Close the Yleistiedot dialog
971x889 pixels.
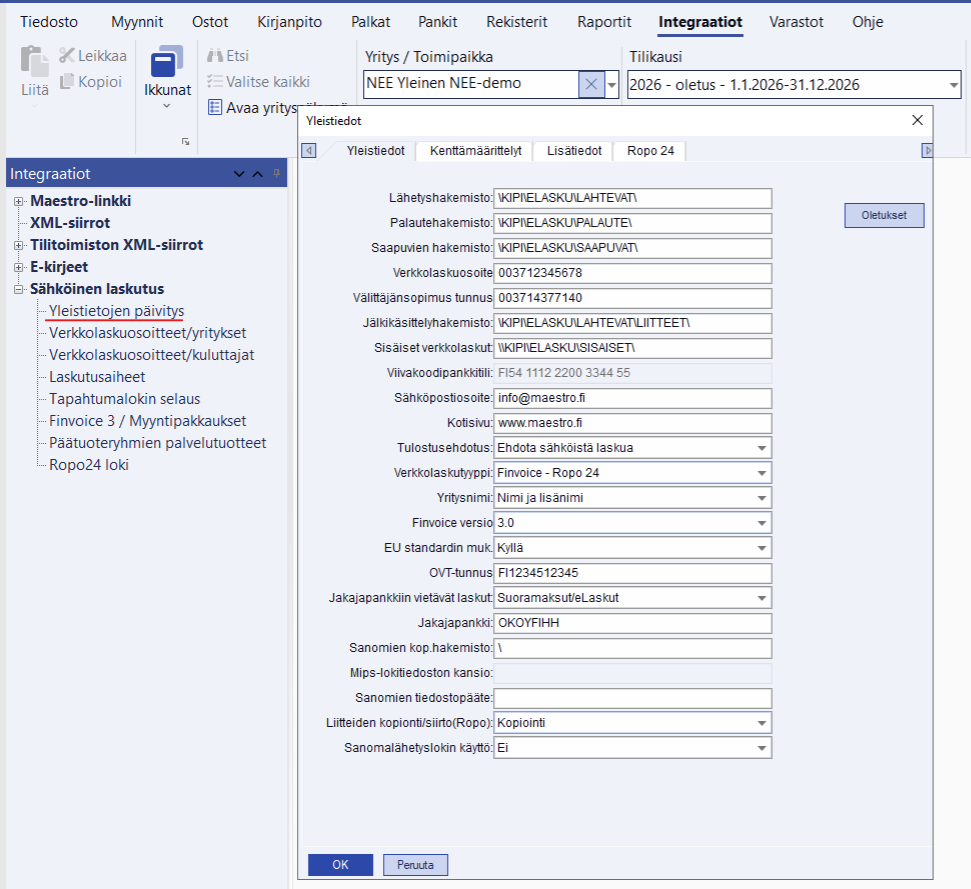(x=917, y=120)
